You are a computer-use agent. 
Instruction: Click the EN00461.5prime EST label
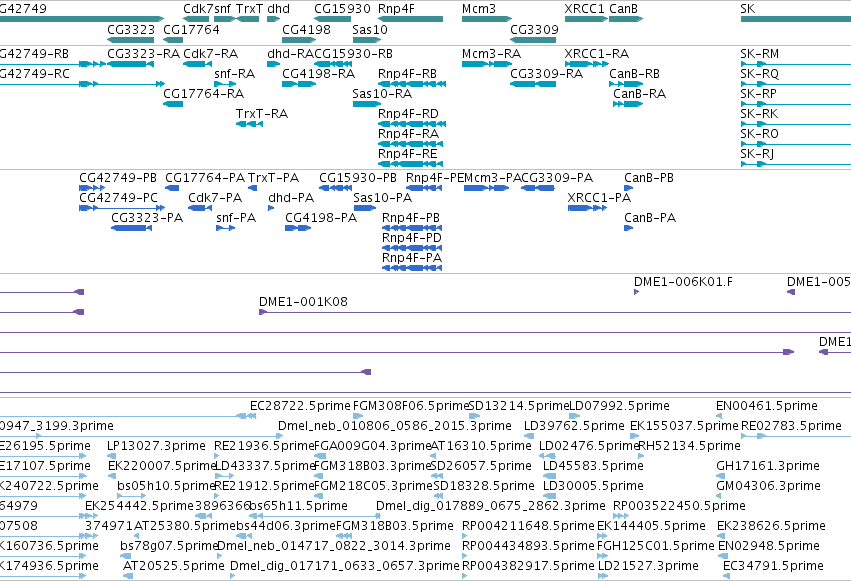pos(767,406)
